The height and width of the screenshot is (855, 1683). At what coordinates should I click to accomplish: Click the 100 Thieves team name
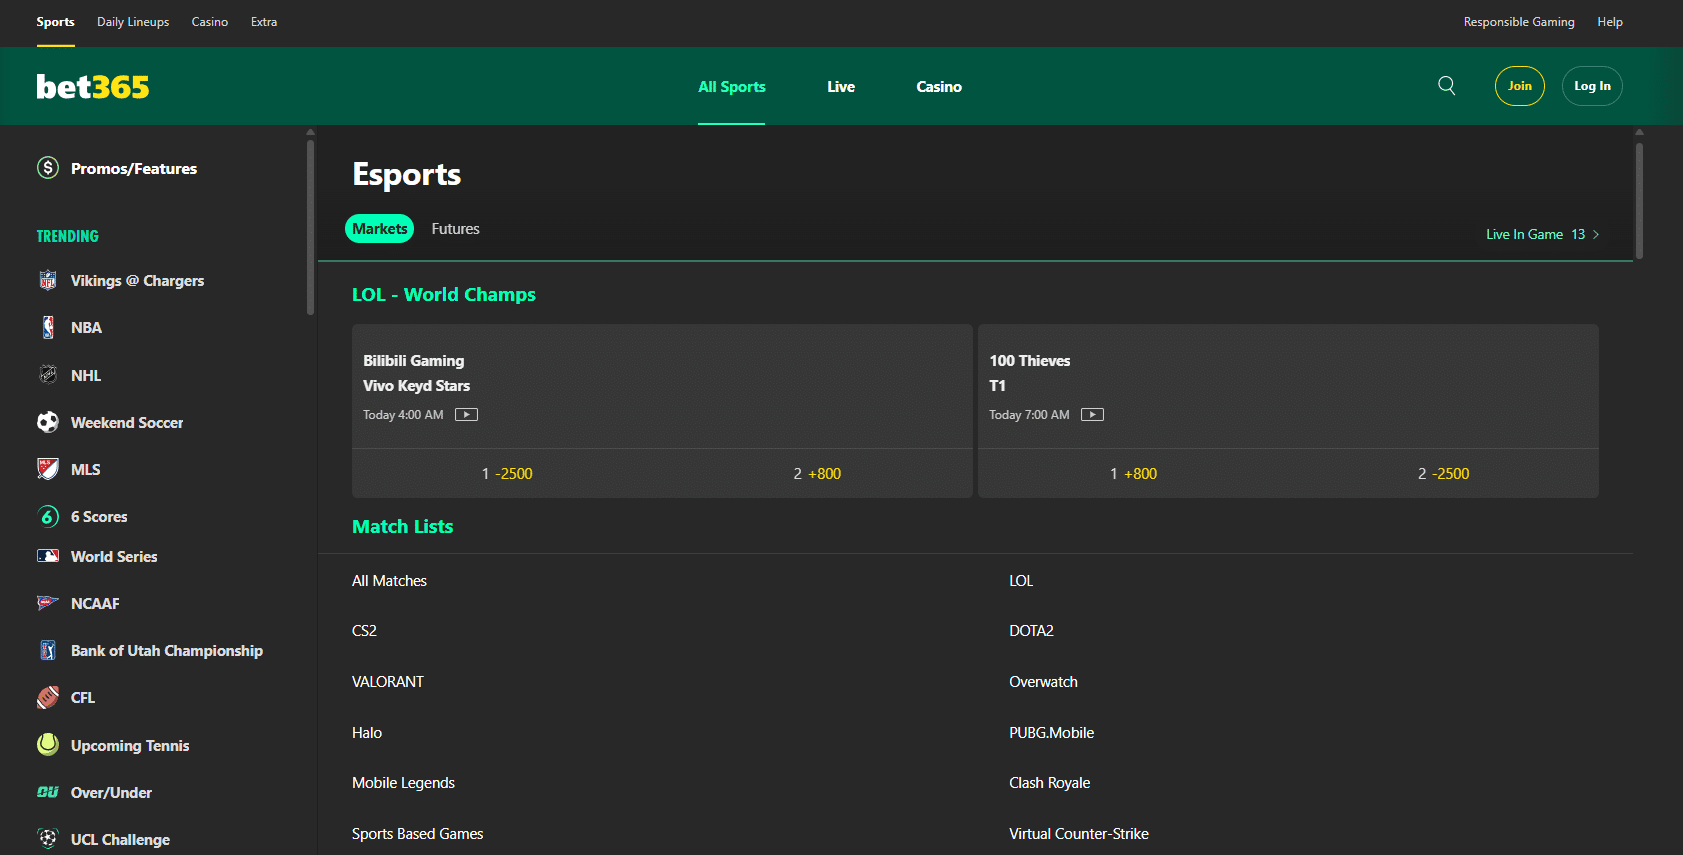pyautogui.click(x=1029, y=361)
